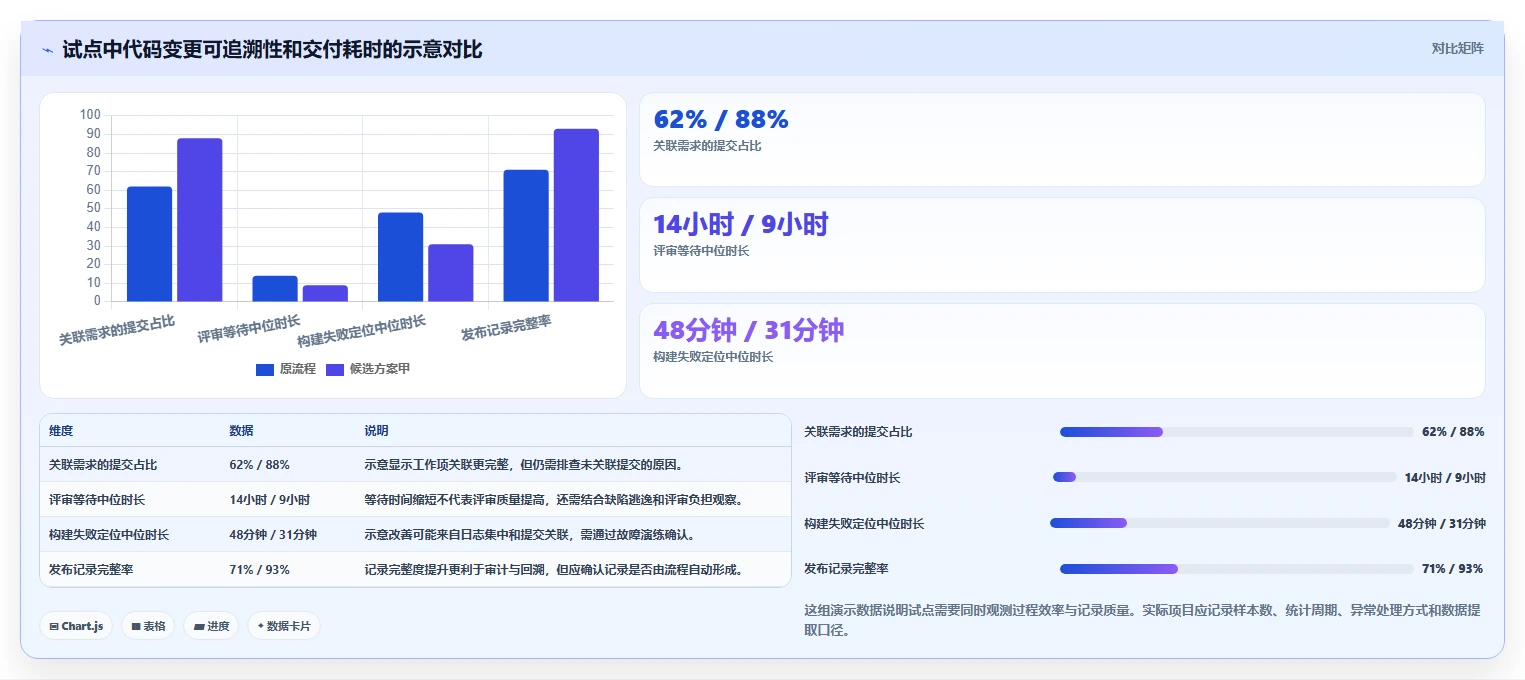Select the 数据卡片 chip

click(284, 626)
